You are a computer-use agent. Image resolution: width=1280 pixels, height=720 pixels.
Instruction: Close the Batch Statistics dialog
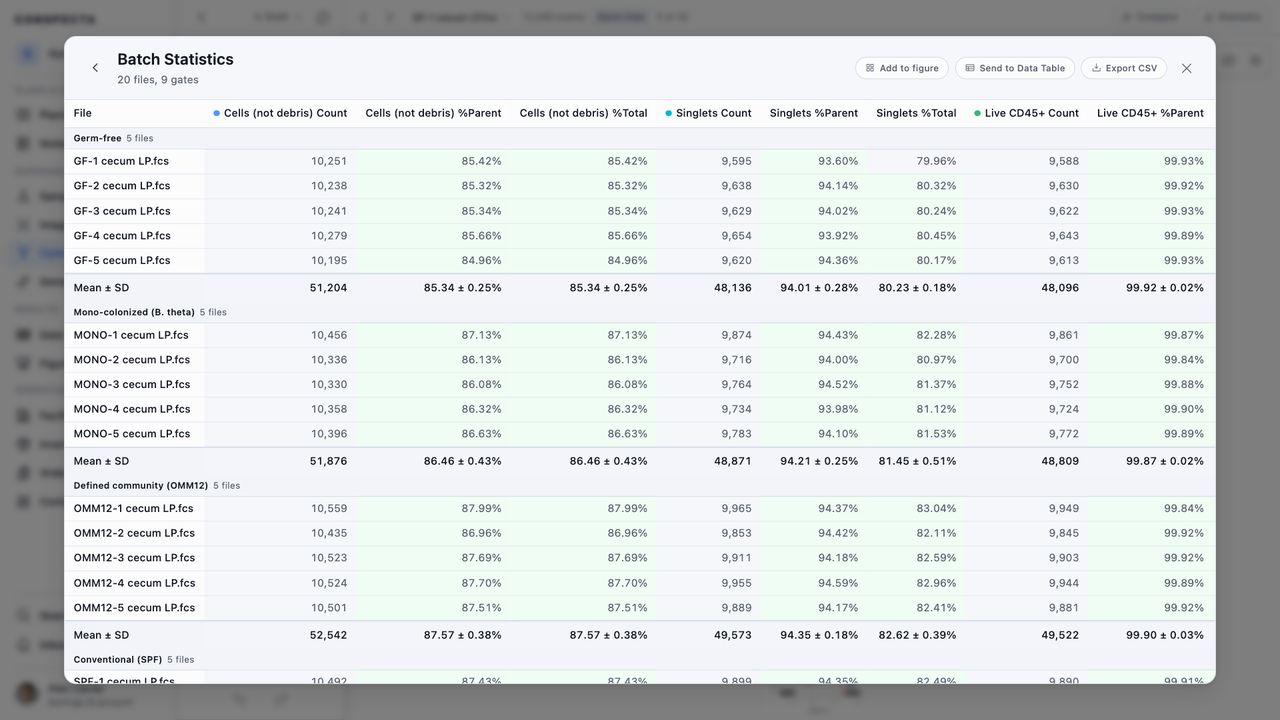(x=1187, y=68)
